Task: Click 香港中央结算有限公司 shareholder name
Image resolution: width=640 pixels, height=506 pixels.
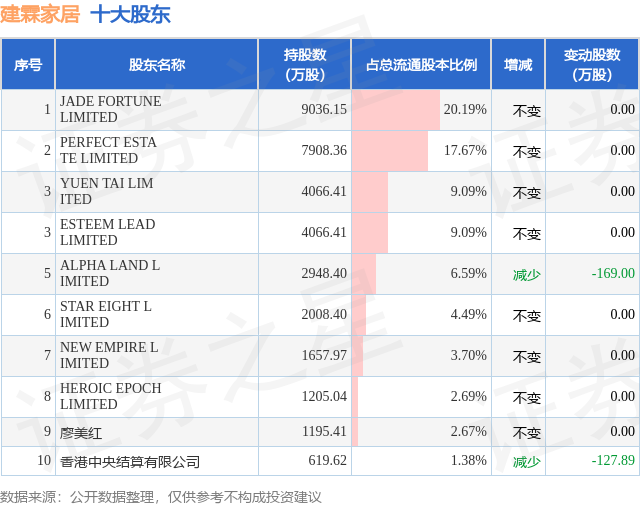Action: point(130,462)
